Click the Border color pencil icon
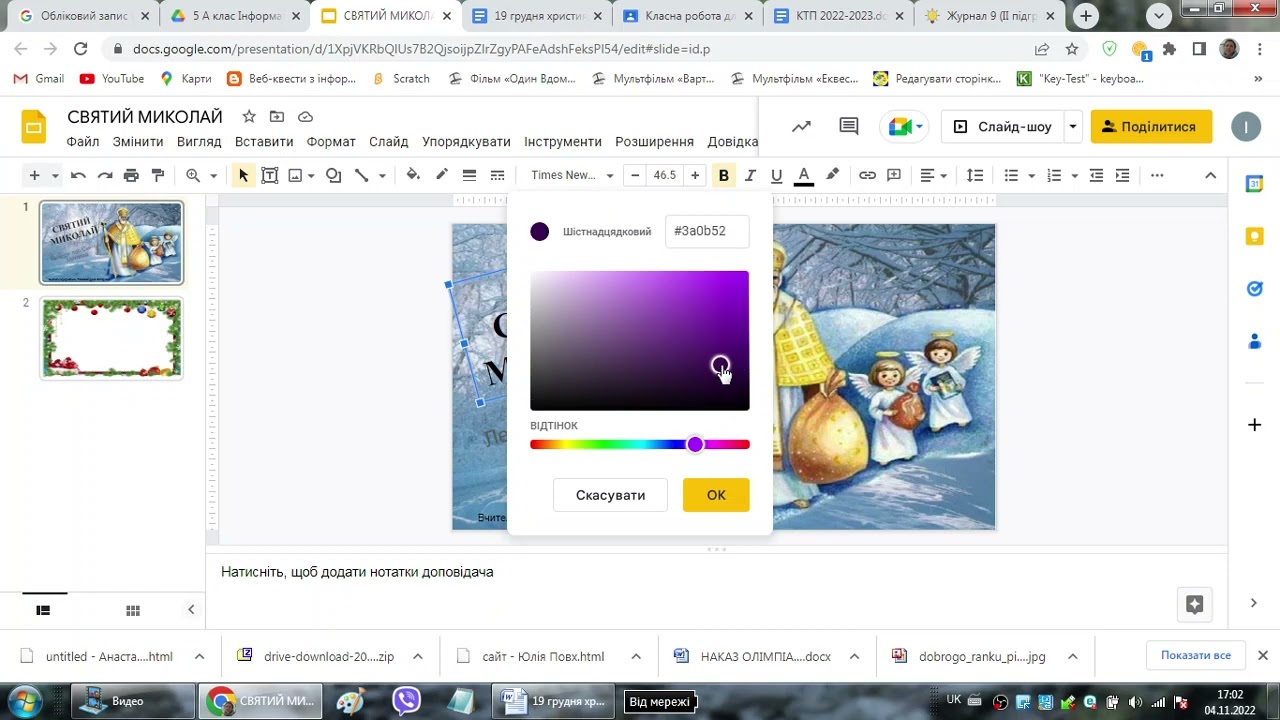This screenshot has height=720, width=1280. pyautogui.click(x=441, y=175)
